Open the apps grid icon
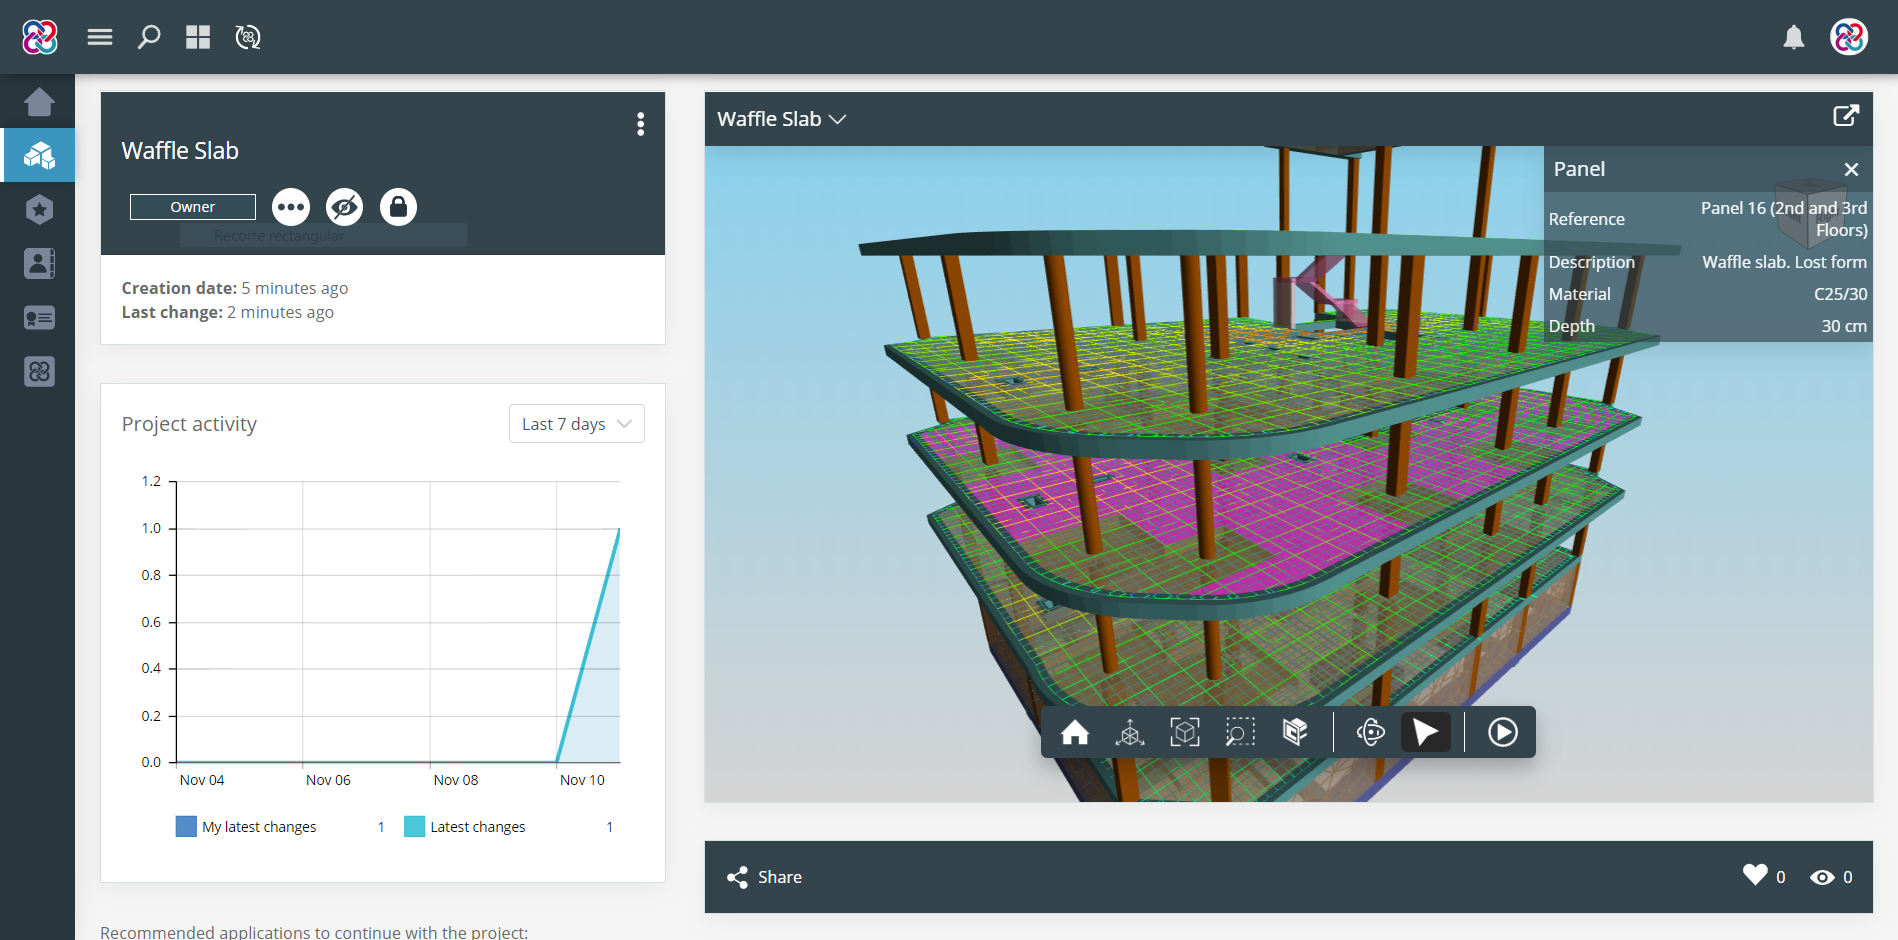The height and width of the screenshot is (940, 1898). [x=198, y=38]
